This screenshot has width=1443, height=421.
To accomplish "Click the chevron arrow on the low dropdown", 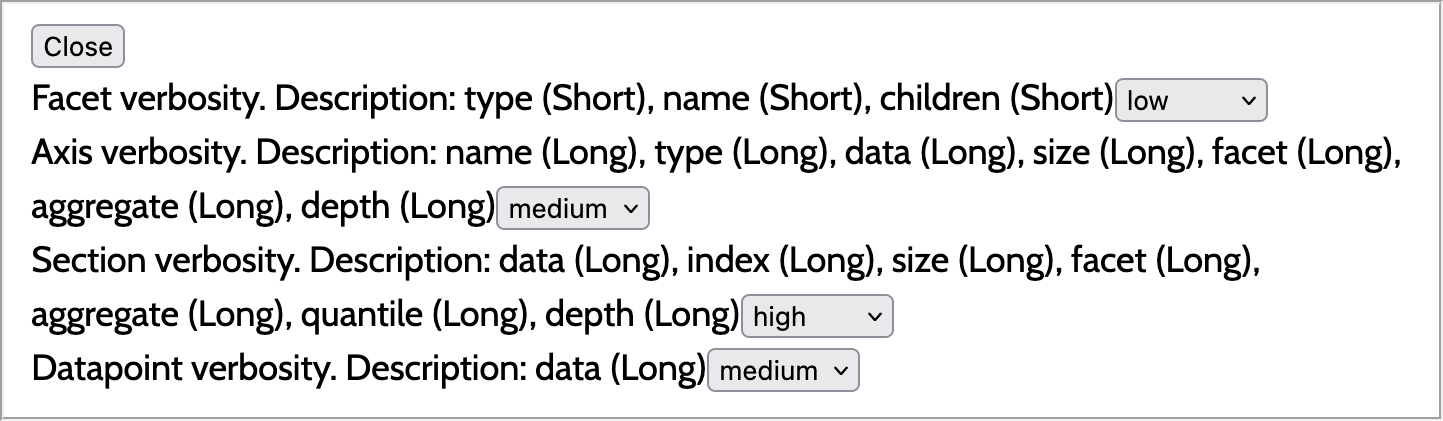I will pos(1246,101).
